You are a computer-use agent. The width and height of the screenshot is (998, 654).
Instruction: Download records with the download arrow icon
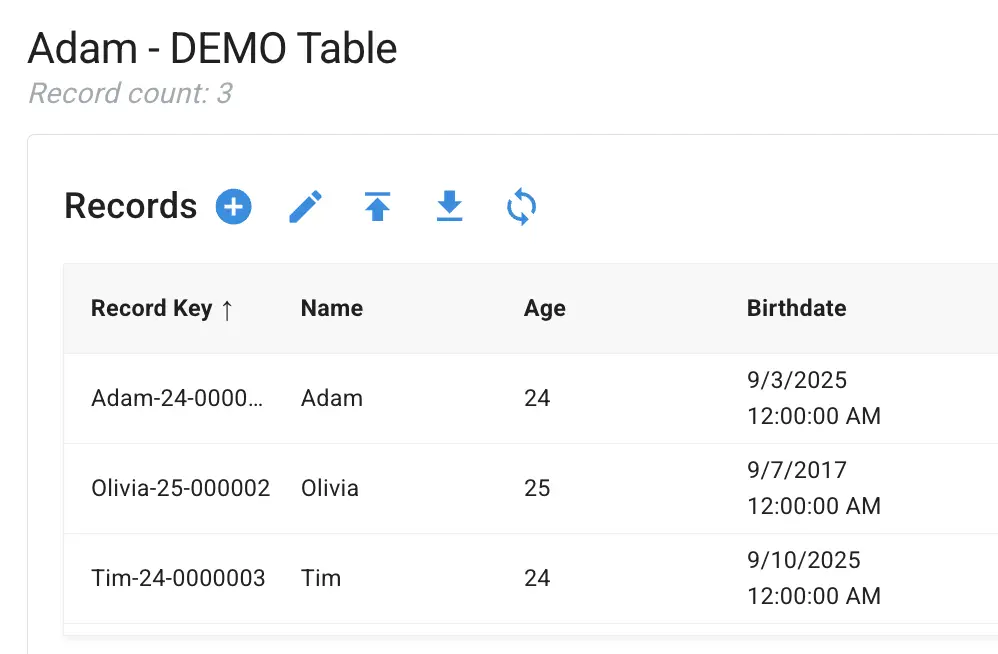[x=448, y=206]
